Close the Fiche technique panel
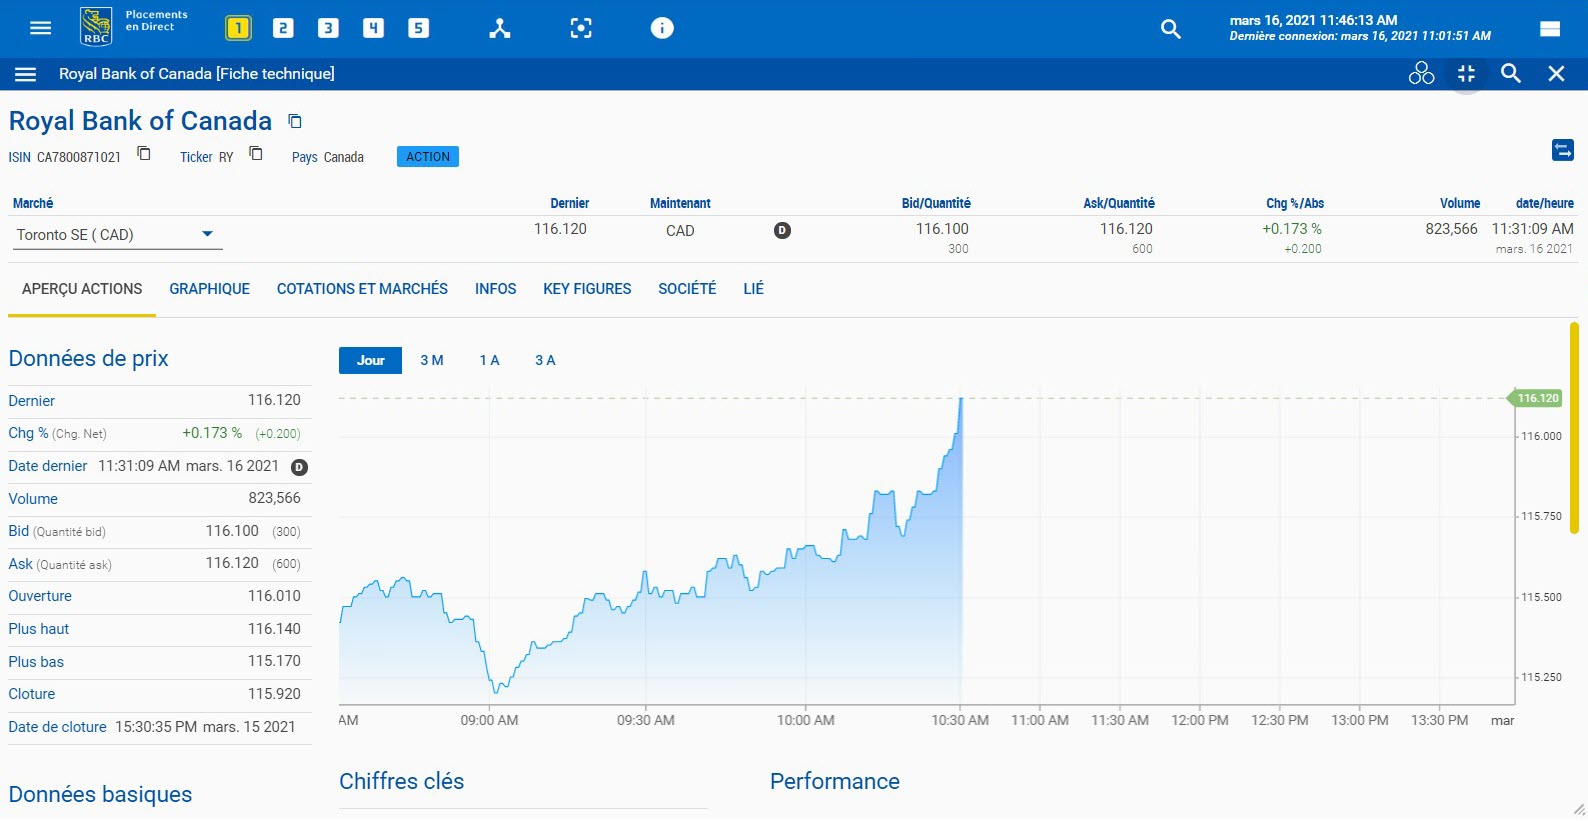The height and width of the screenshot is (821, 1588). coord(1556,73)
